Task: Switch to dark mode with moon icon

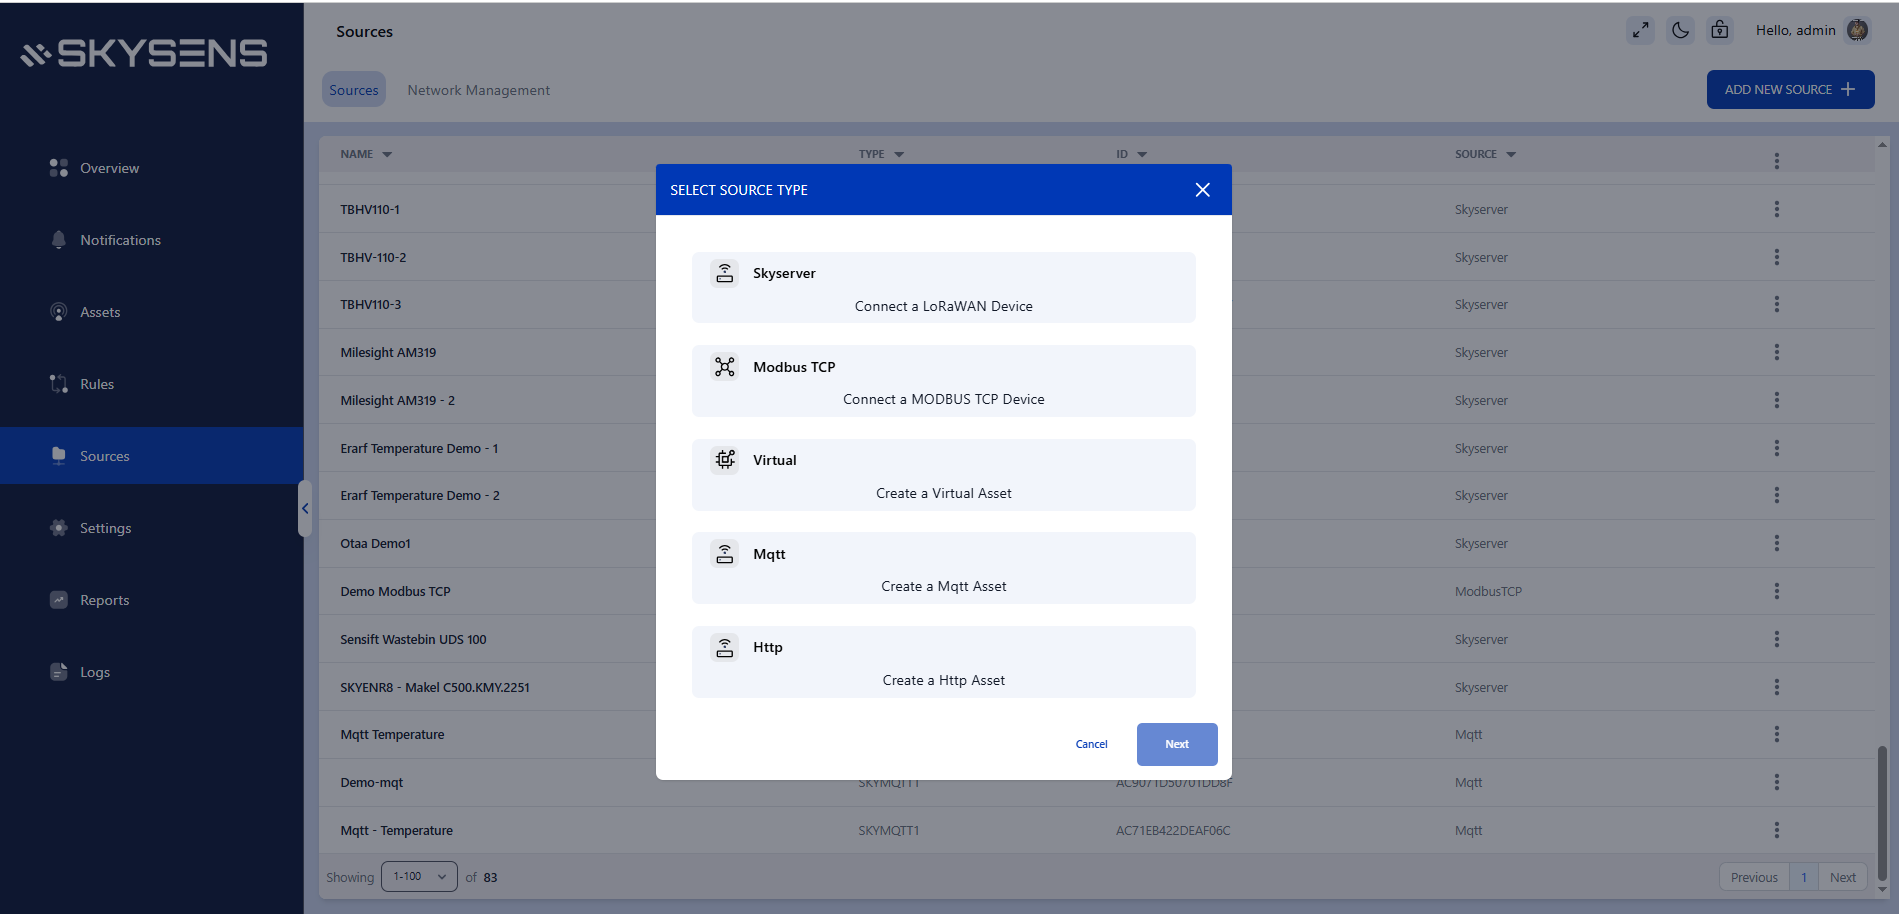Action: (1680, 31)
